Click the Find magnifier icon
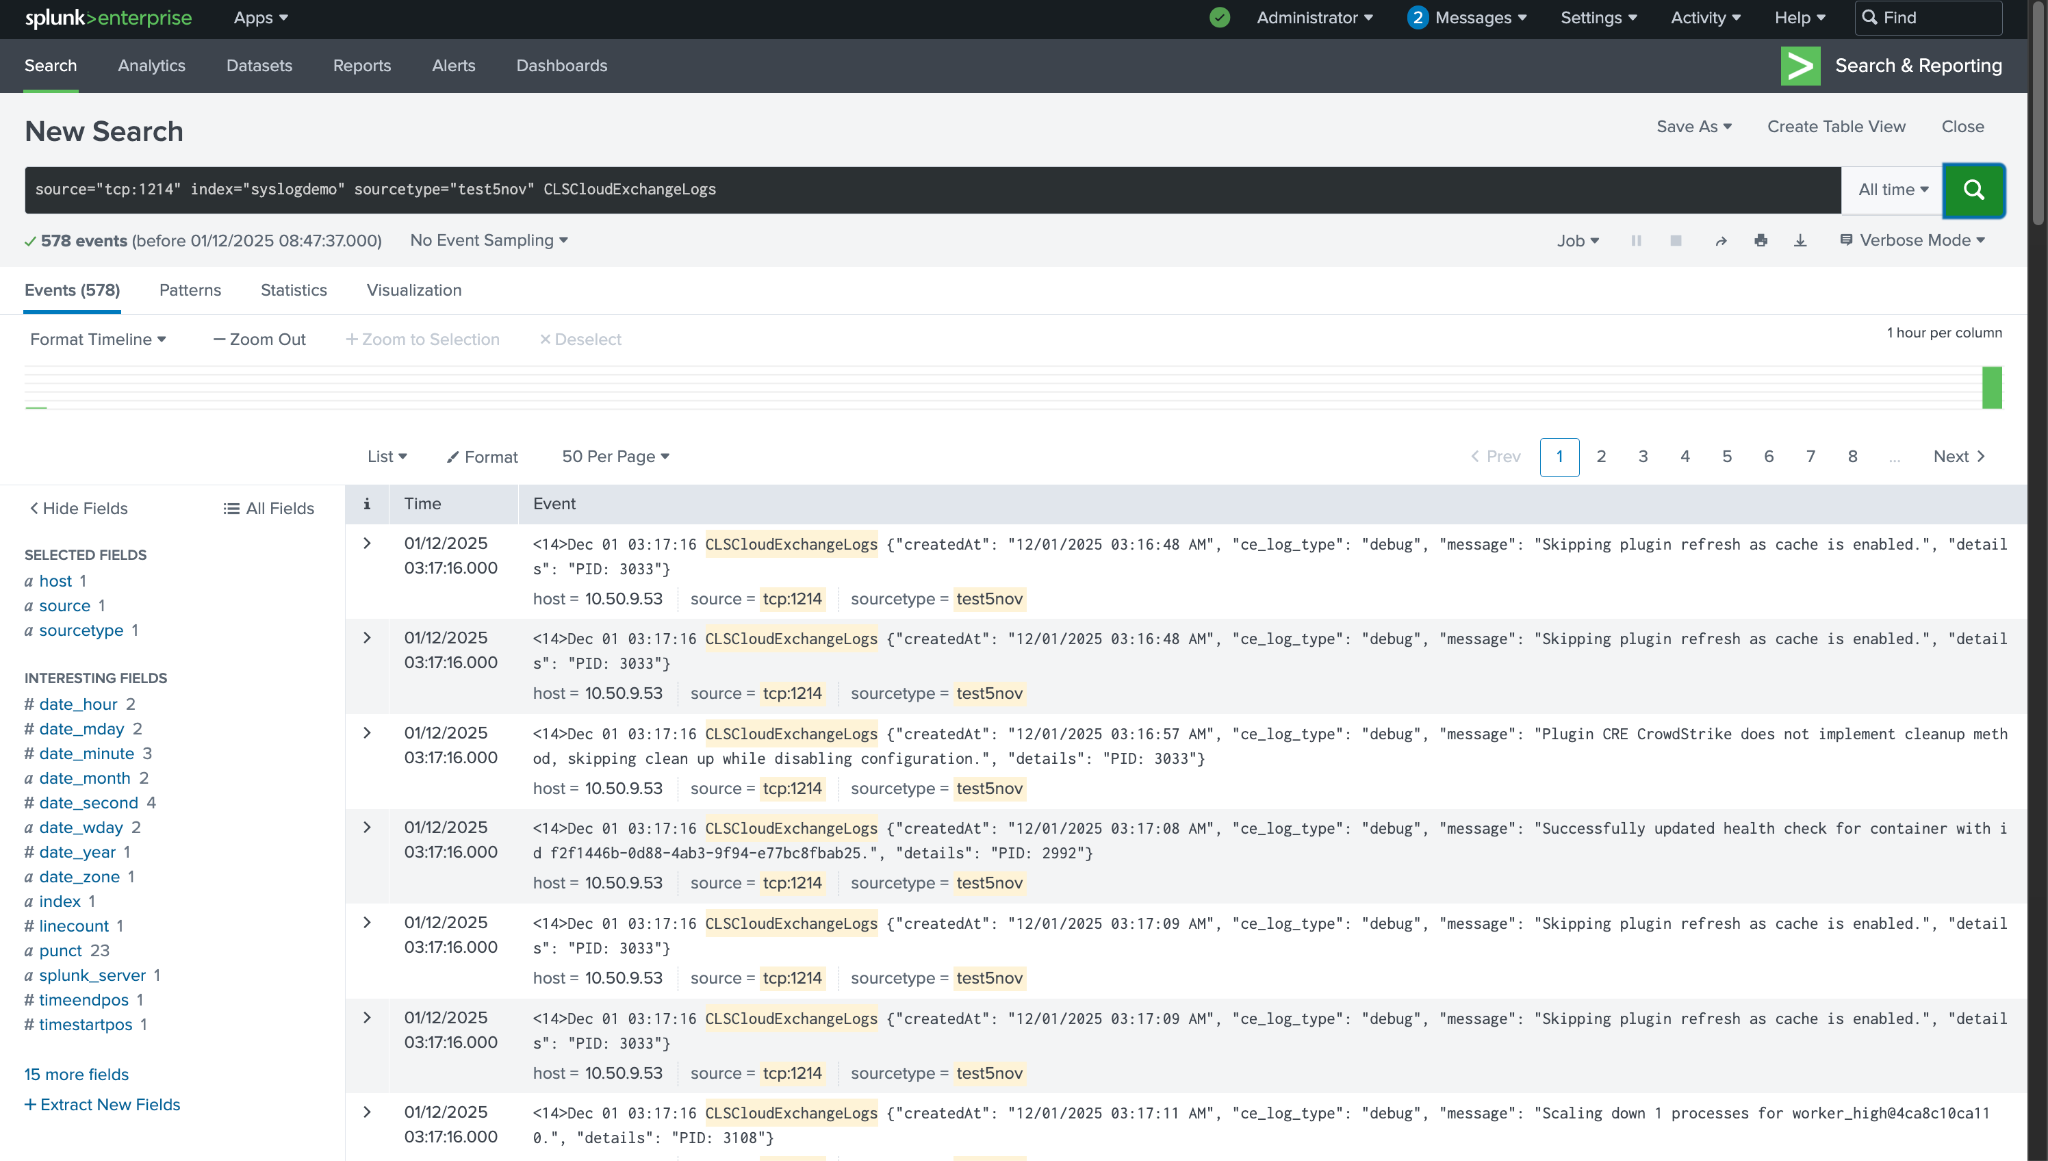This screenshot has width=2048, height=1161. click(1869, 18)
